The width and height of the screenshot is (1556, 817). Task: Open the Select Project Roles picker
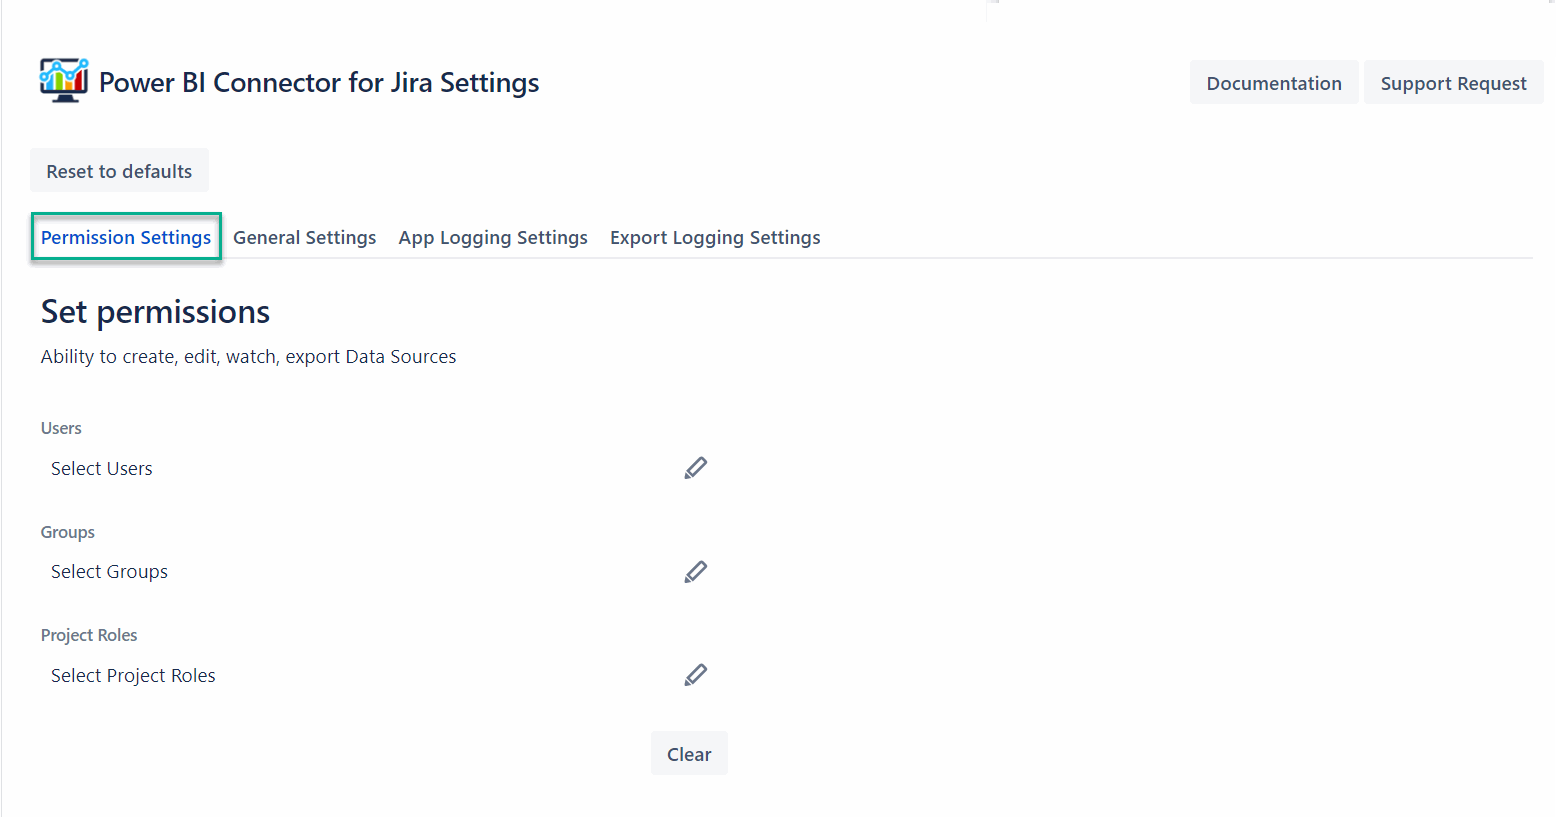[x=133, y=675]
